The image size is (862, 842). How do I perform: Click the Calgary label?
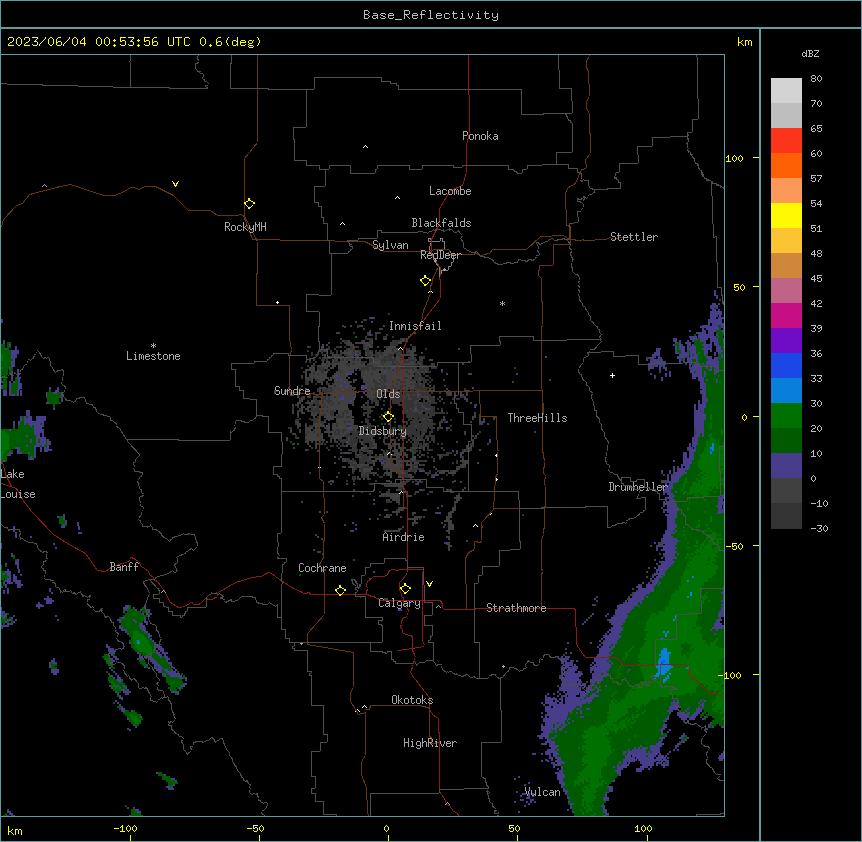pos(399,603)
